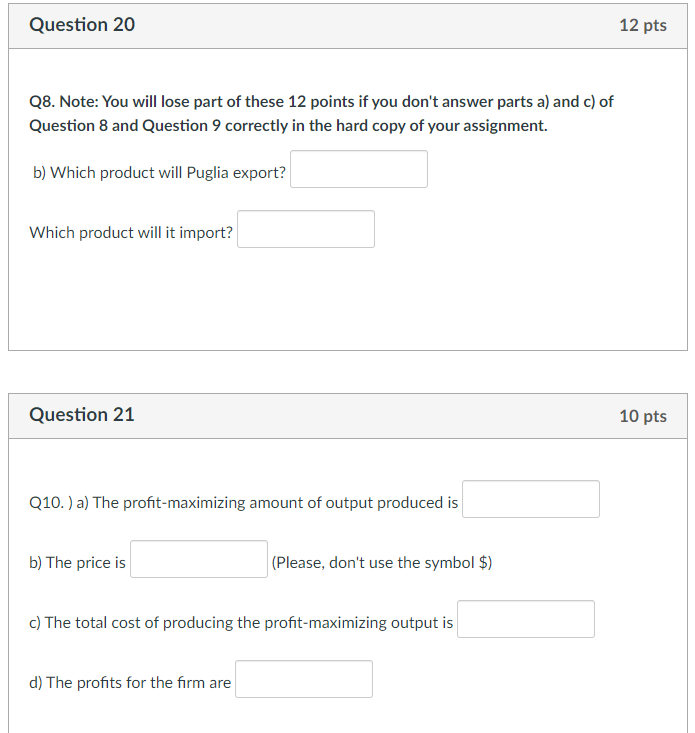The image size is (695, 733).
Task: Click the Question 20 heading
Action: (82, 24)
